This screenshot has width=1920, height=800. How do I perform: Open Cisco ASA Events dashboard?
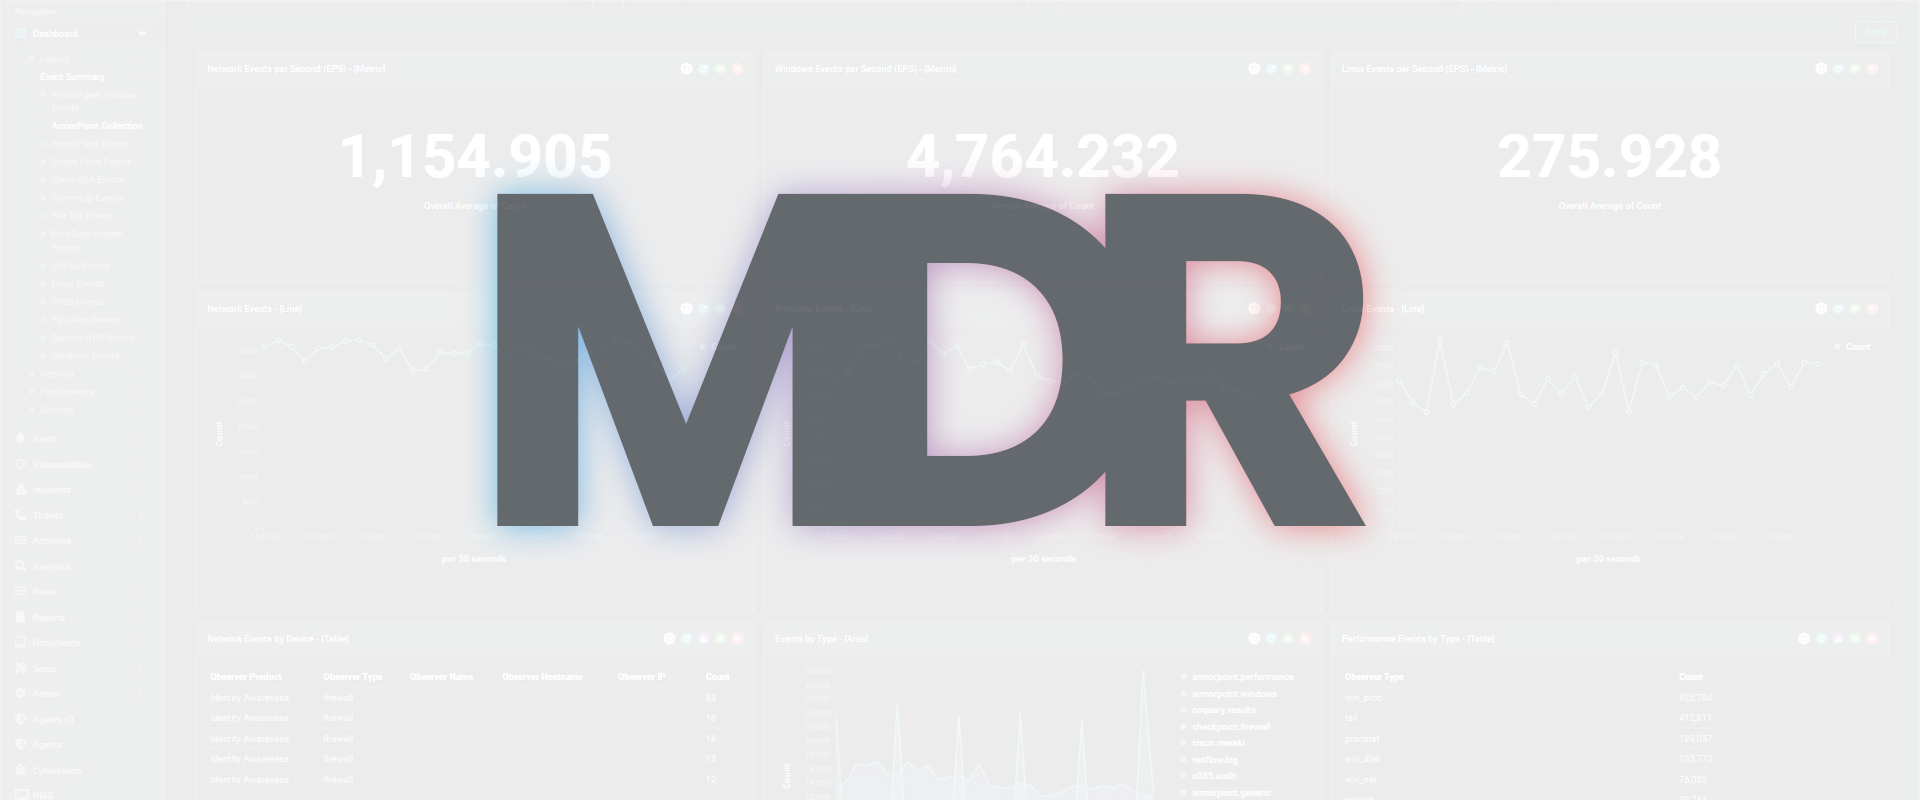[88, 180]
